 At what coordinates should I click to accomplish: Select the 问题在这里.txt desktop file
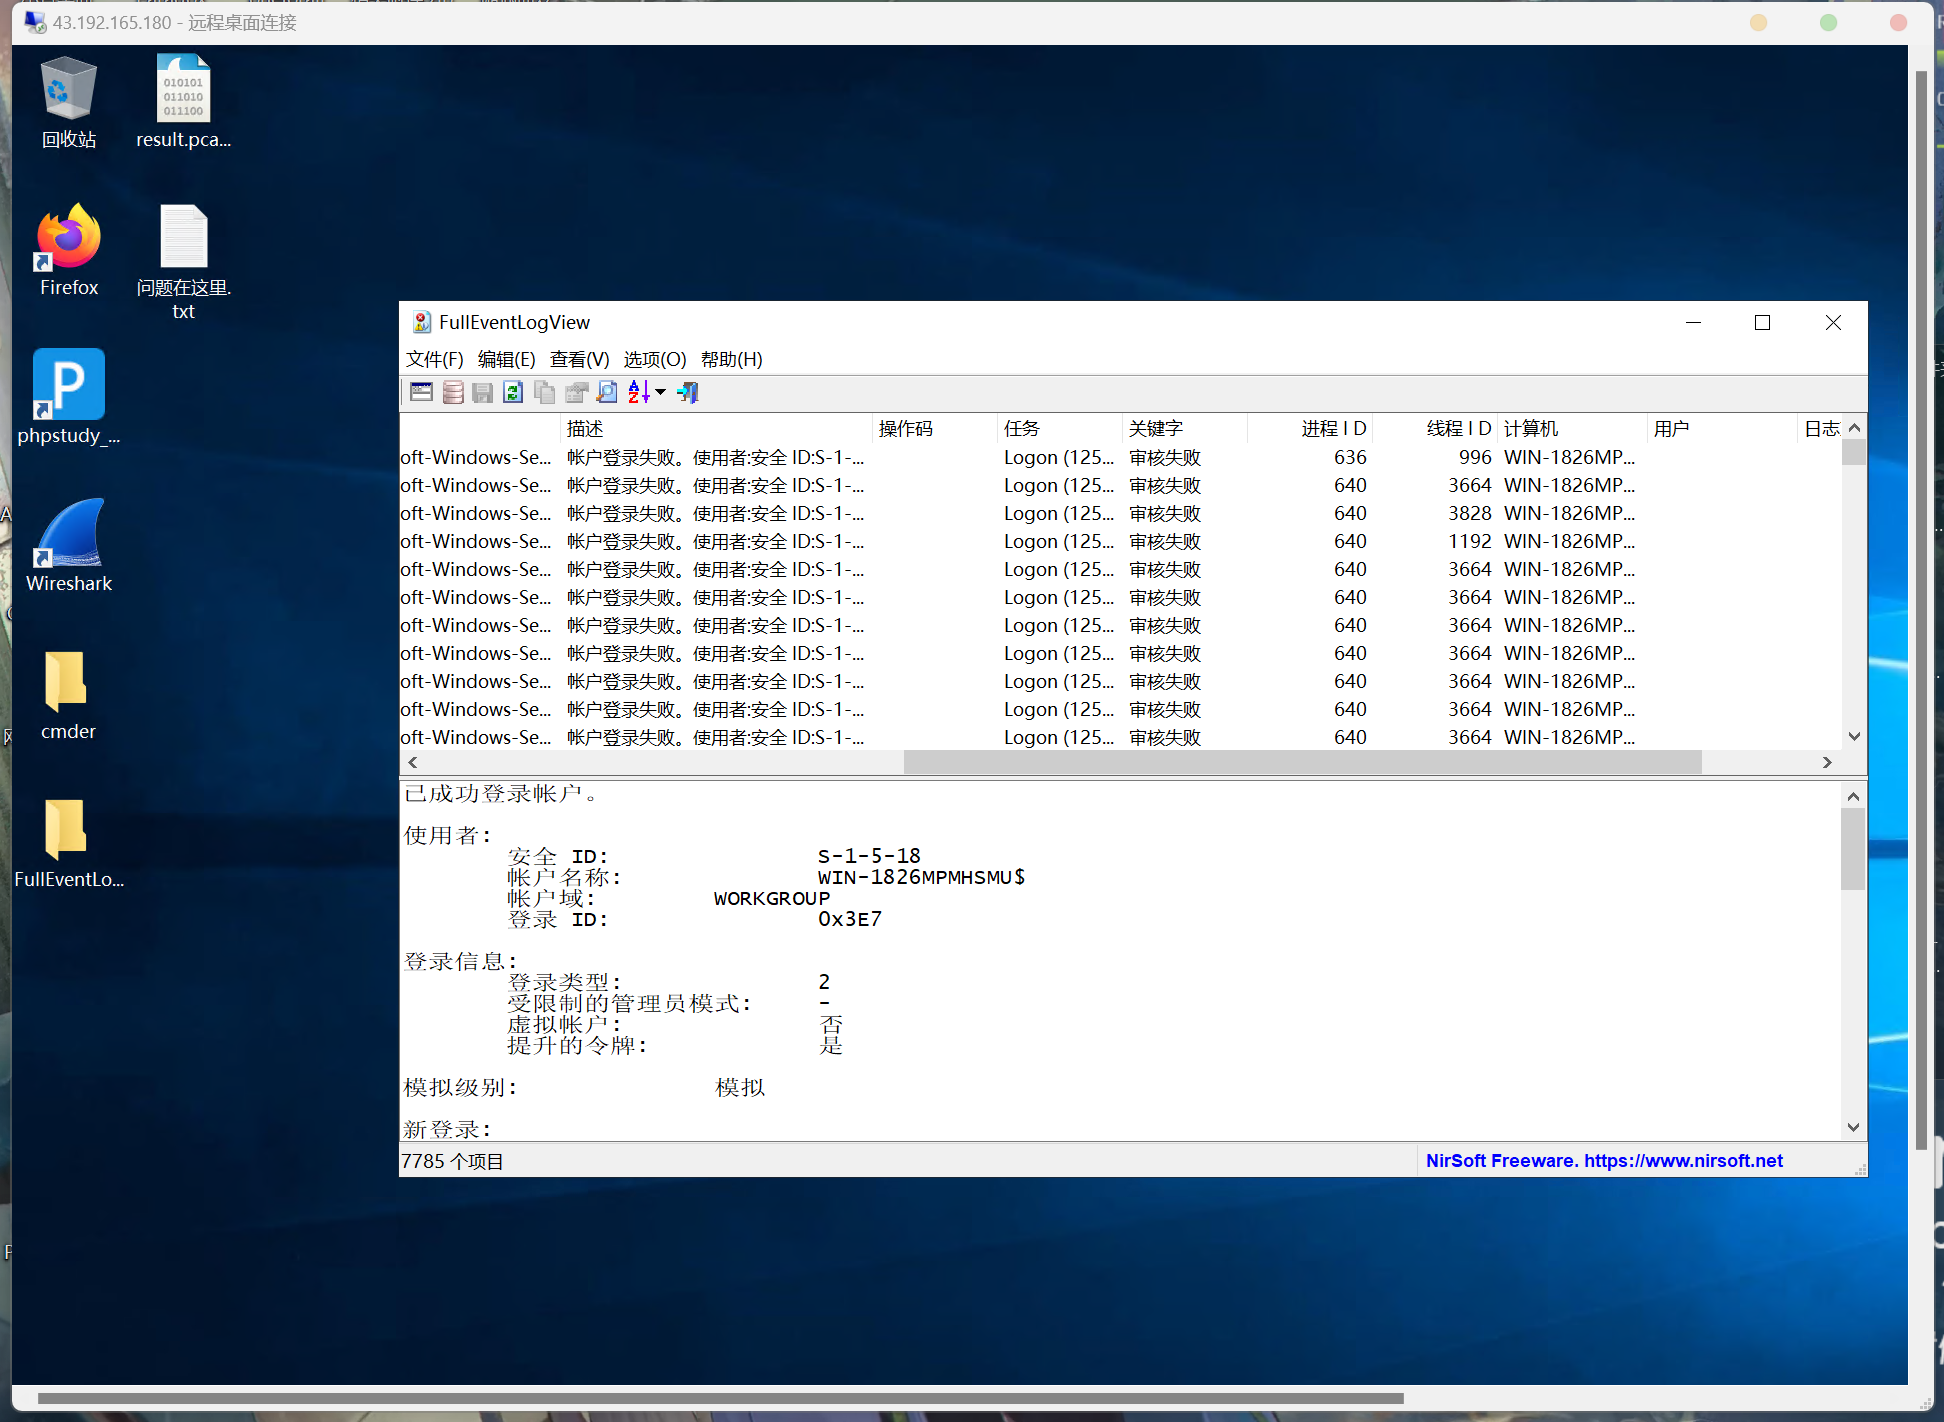click(x=183, y=261)
